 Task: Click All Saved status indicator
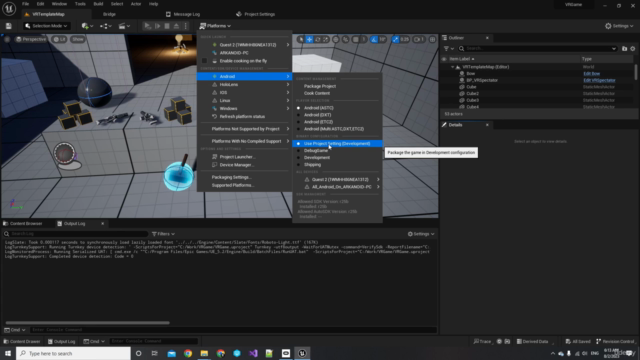click(x=578, y=341)
